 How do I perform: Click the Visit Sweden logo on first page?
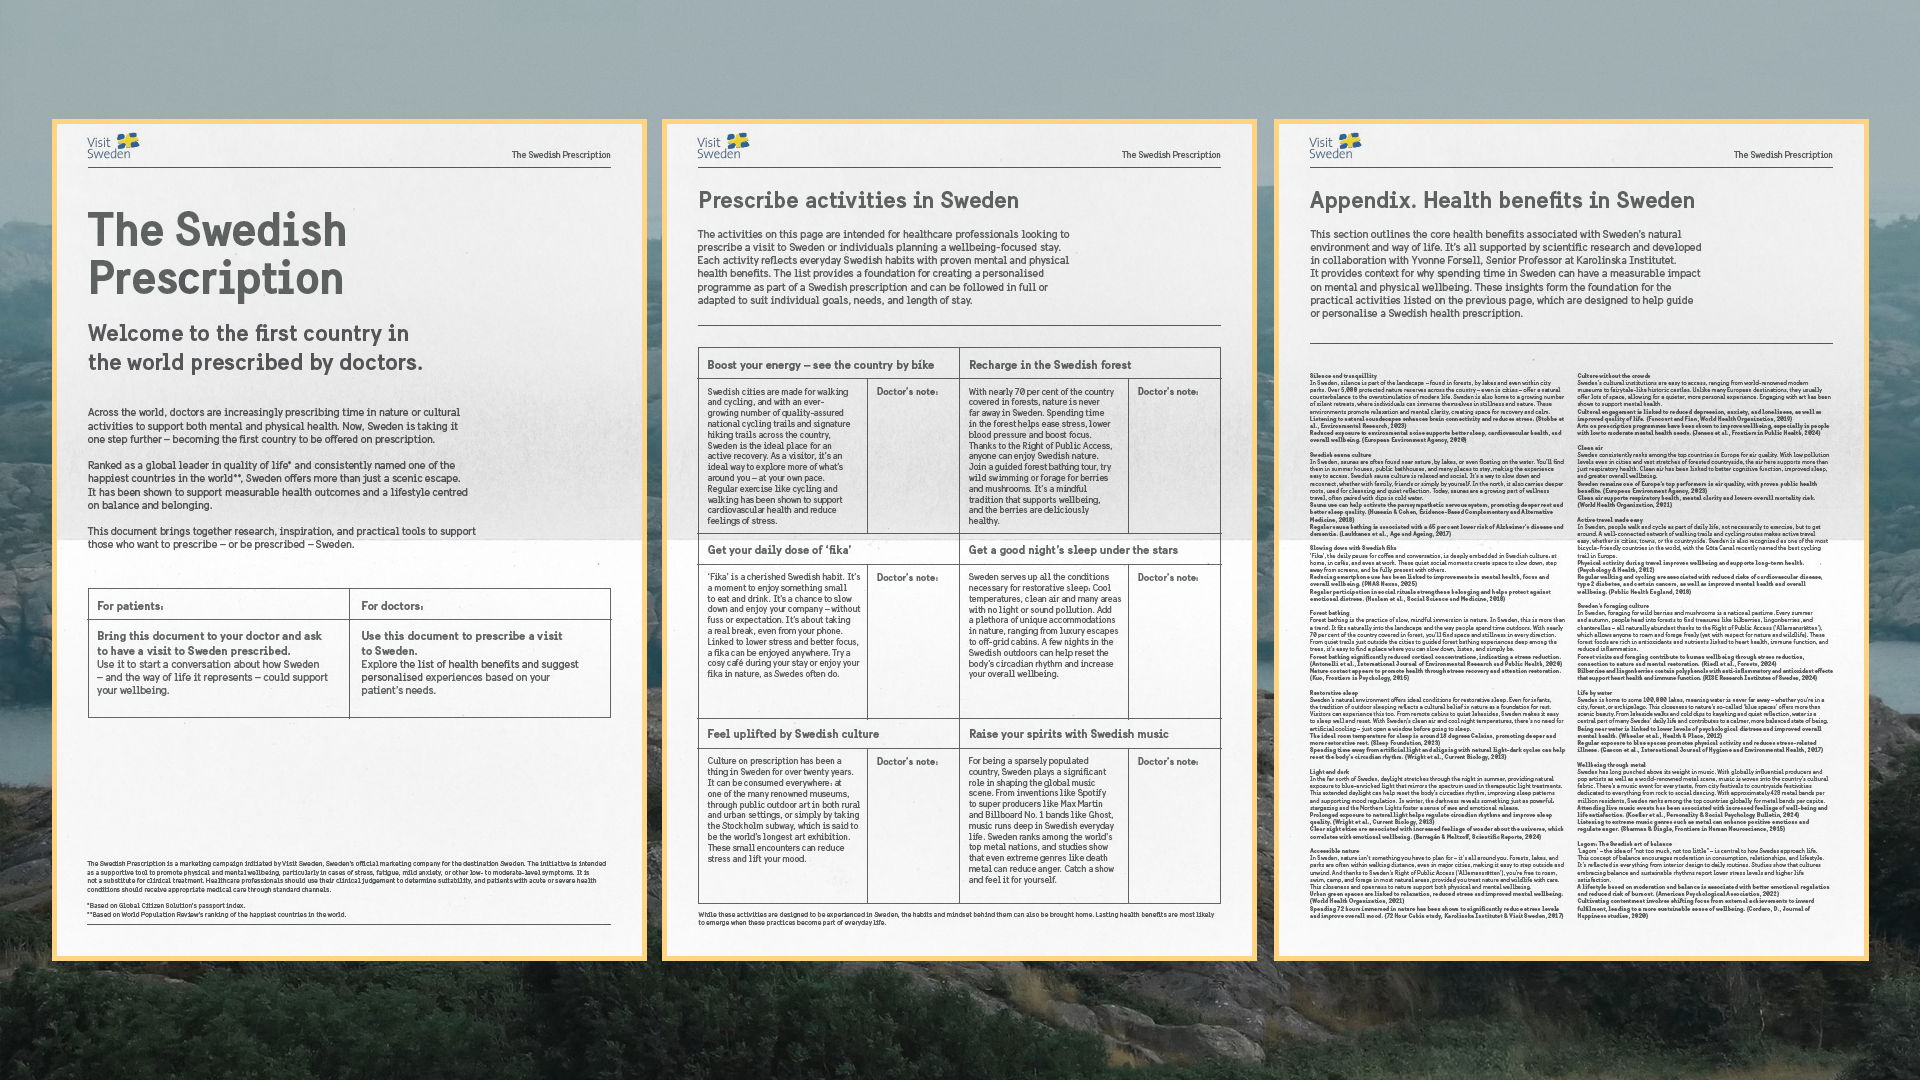point(112,146)
